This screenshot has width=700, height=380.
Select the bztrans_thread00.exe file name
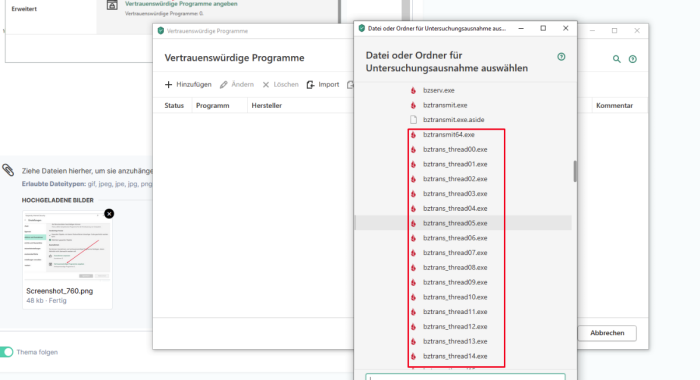[455, 149]
